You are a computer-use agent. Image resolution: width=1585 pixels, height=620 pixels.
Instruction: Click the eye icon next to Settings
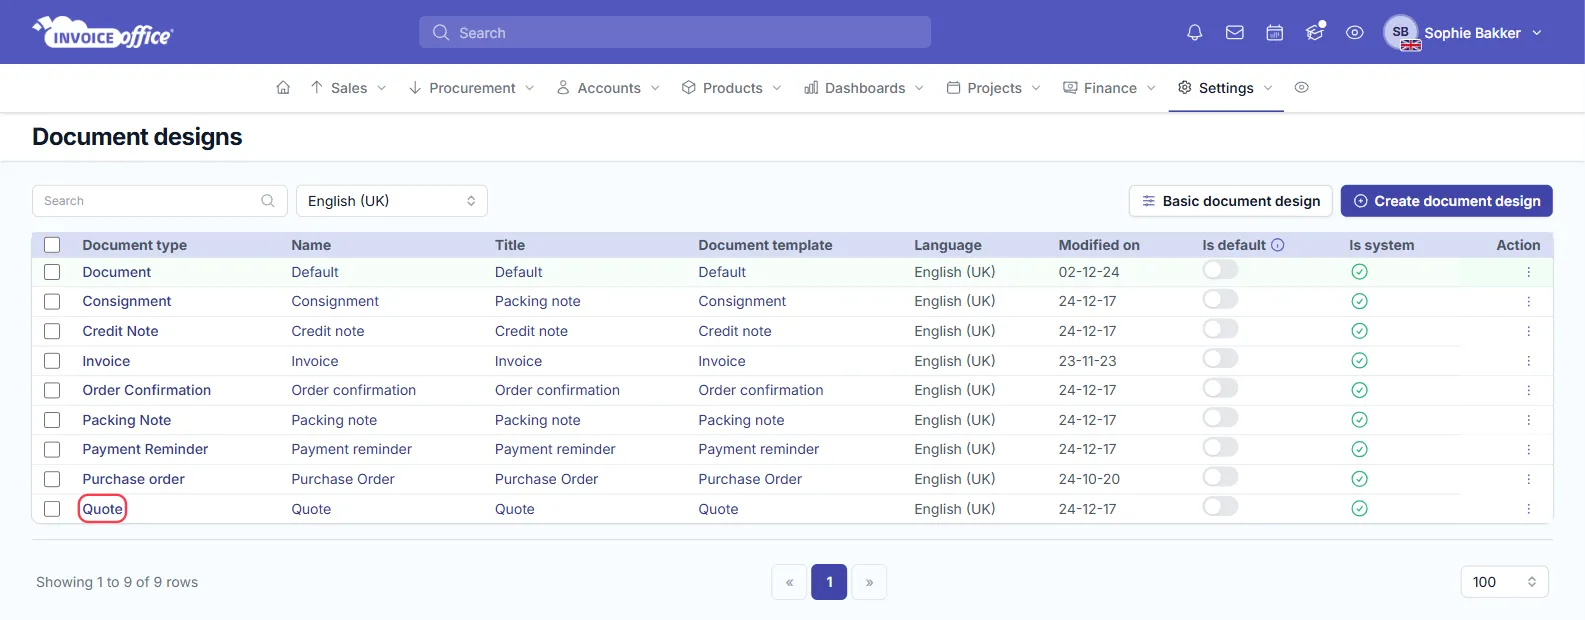(1301, 88)
